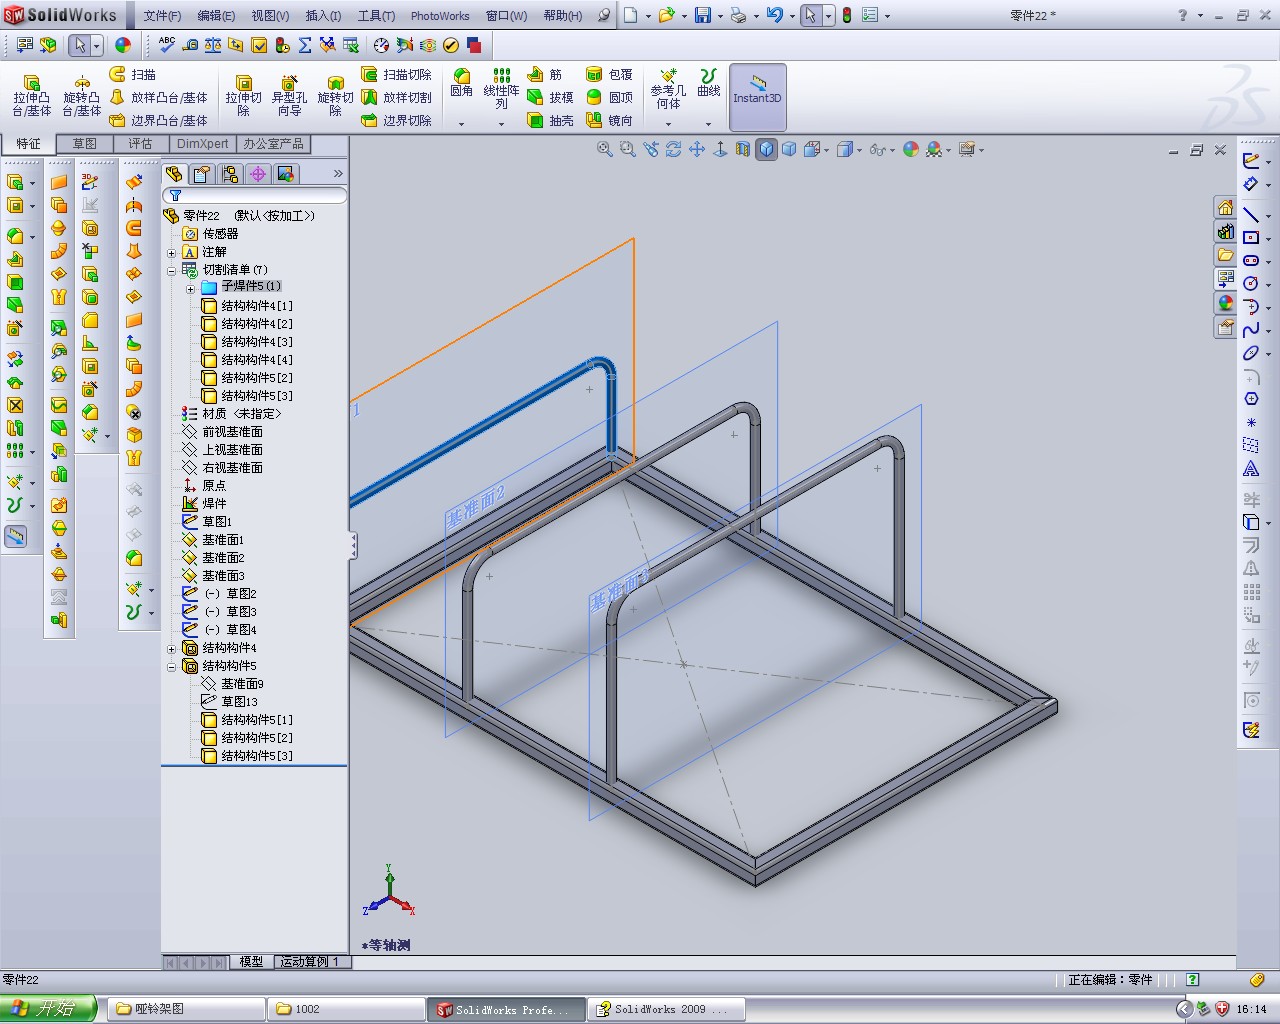Open the 插入(I) menu
The height and width of the screenshot is (1024, 1280).
click(323, 16)
